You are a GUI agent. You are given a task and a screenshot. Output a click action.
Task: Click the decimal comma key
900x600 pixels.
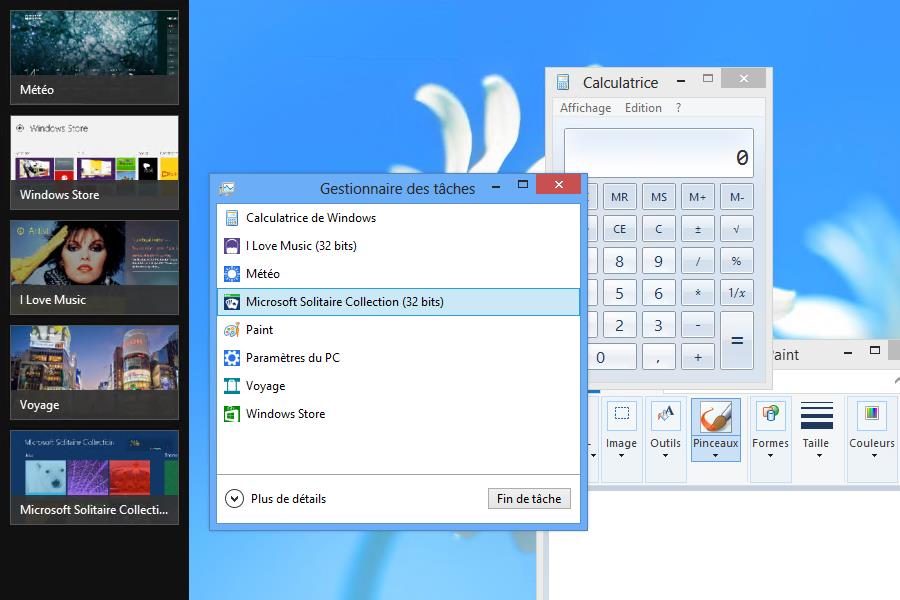(x=659, y=357)
